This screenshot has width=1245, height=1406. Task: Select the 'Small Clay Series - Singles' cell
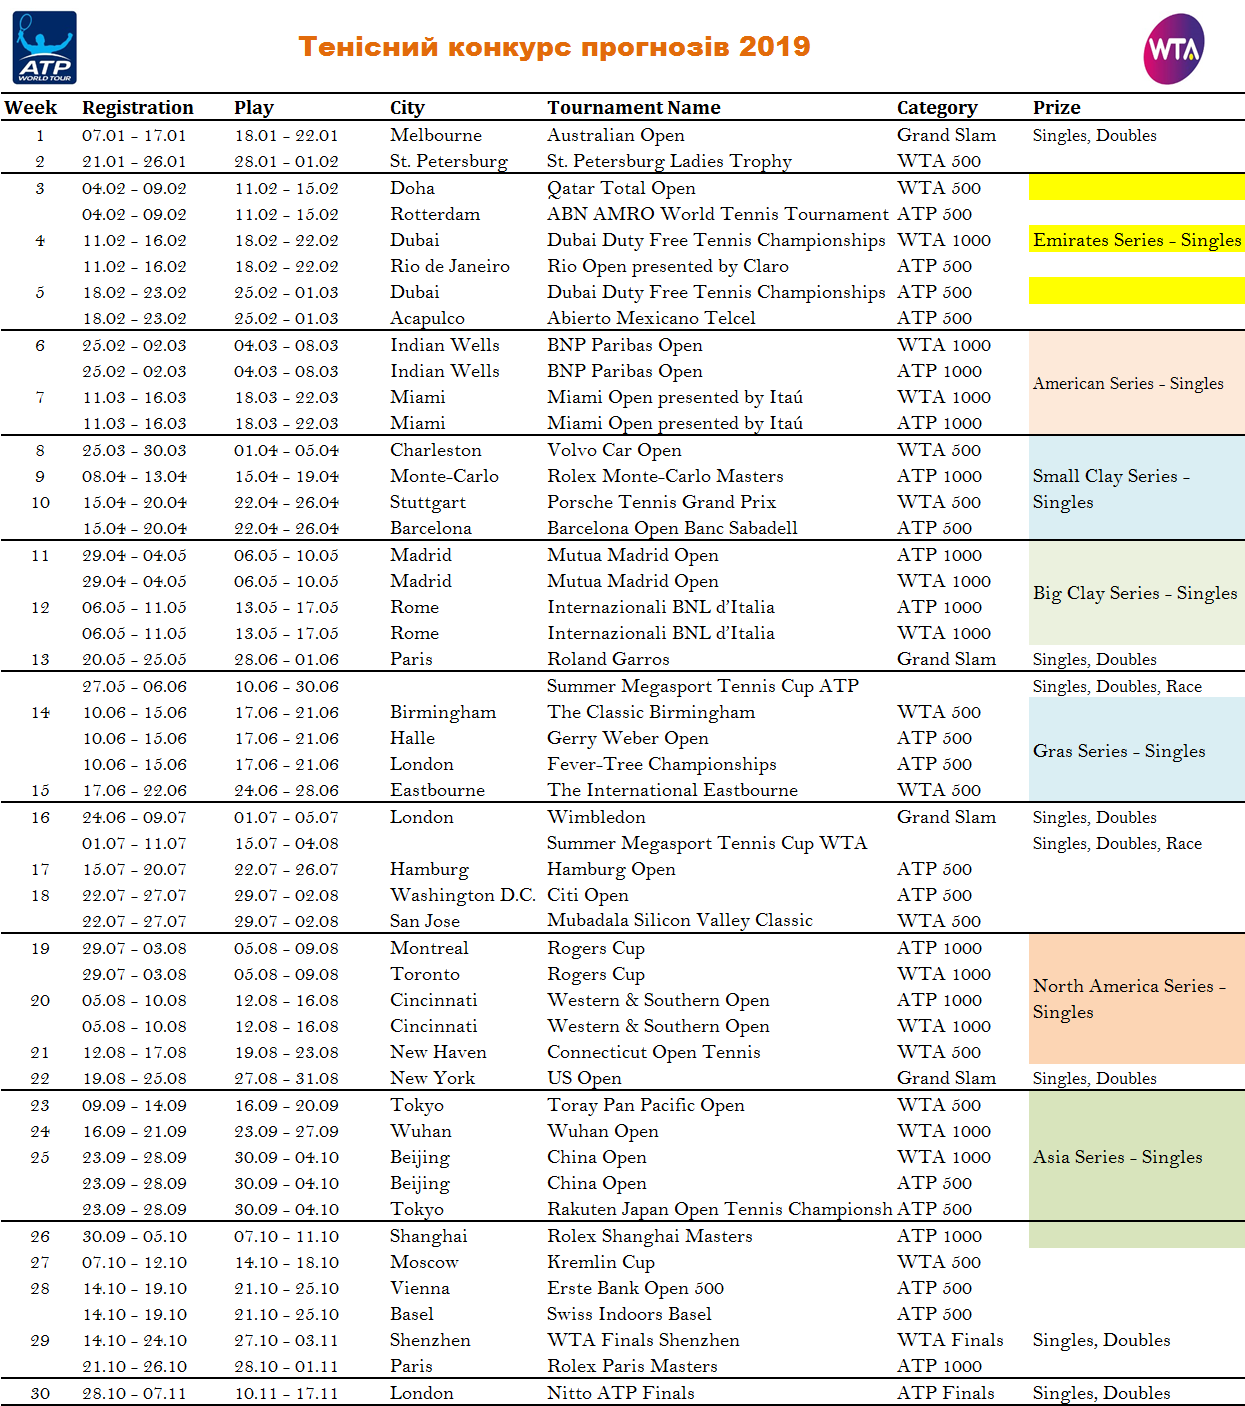[1137, 489]
